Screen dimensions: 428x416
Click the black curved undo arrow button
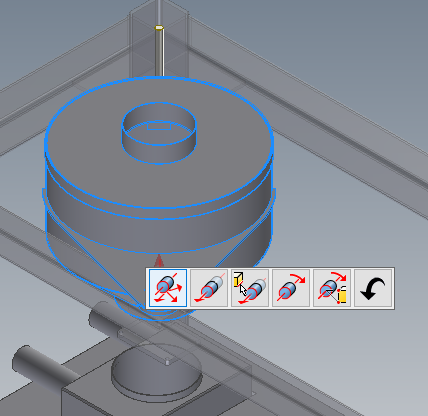[373, 288]
